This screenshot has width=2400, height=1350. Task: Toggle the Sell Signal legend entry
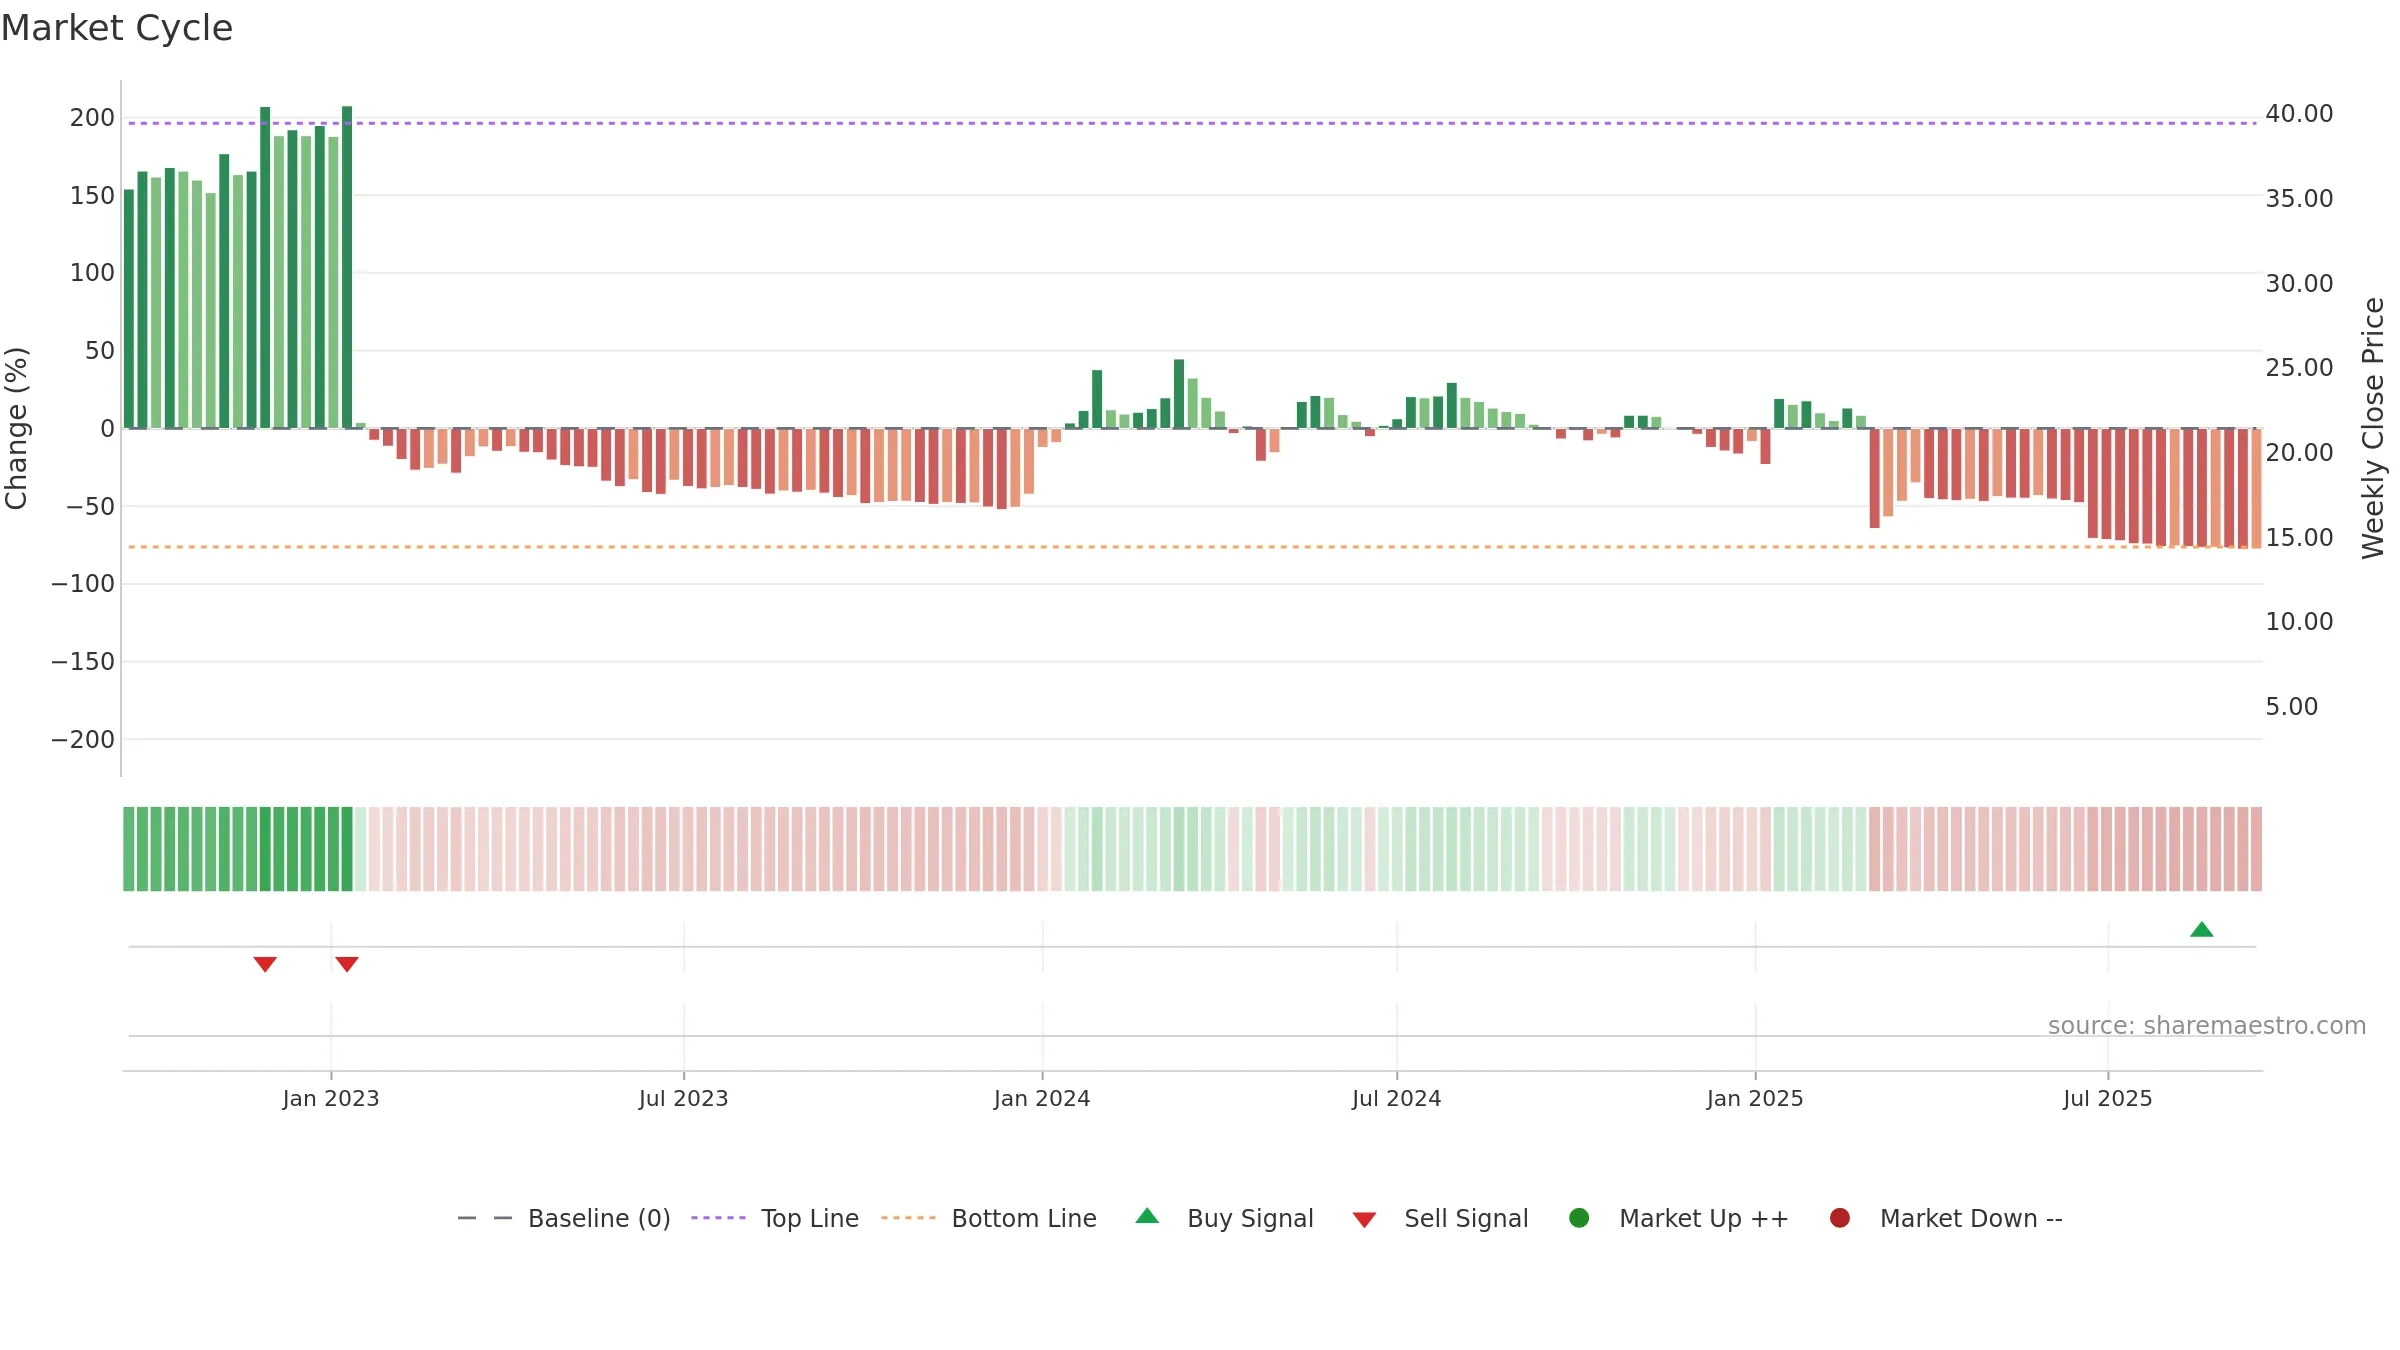click(x=1441, y=1218)
